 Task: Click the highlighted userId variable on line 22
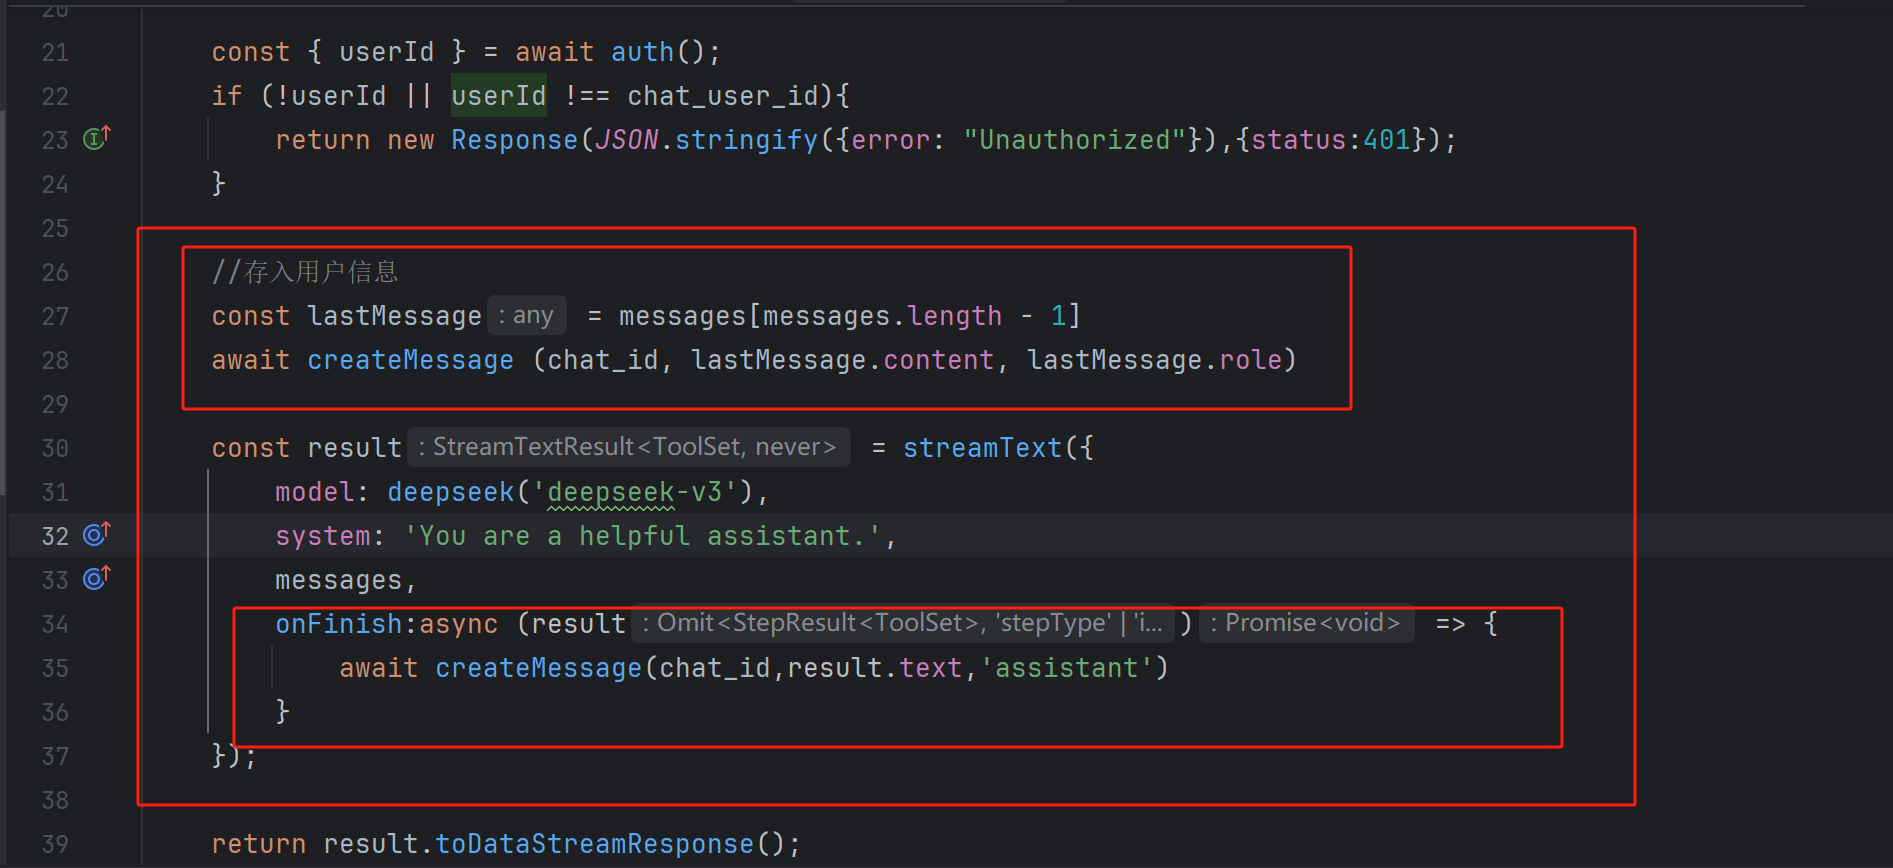498,96
